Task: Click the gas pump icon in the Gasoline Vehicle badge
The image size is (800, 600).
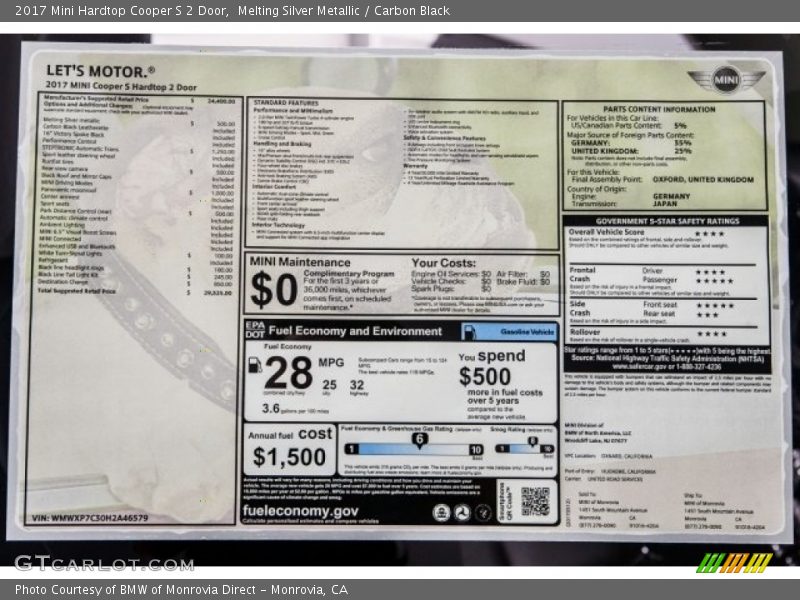Action: point(470,332)
